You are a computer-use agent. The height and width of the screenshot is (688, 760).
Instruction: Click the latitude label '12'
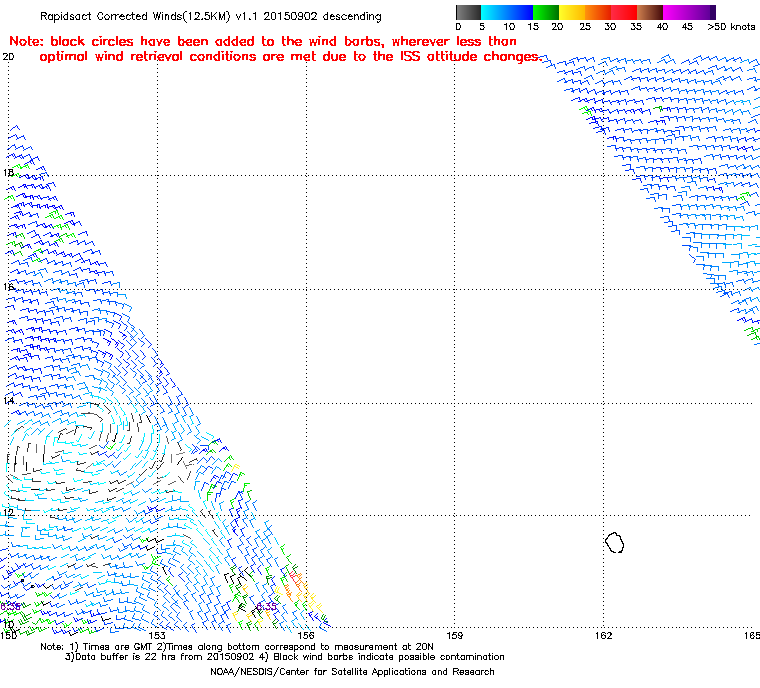click(8, 513)
